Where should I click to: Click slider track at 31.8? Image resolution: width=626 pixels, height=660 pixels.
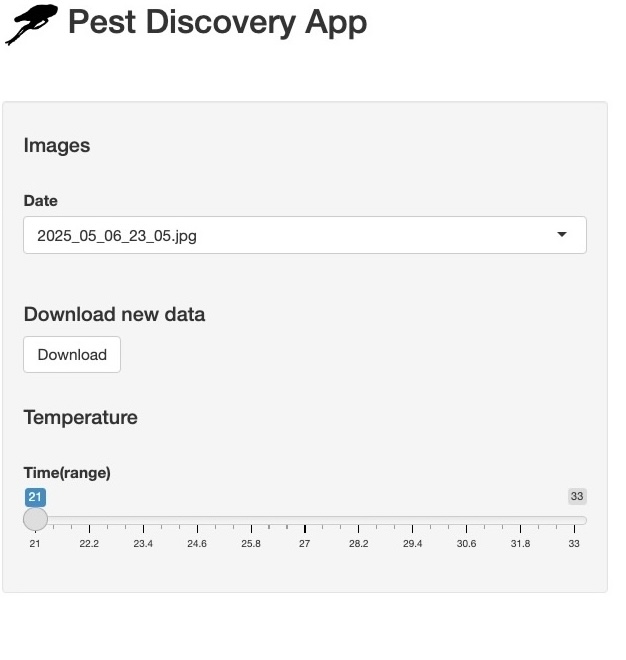[x=520, y=521]
